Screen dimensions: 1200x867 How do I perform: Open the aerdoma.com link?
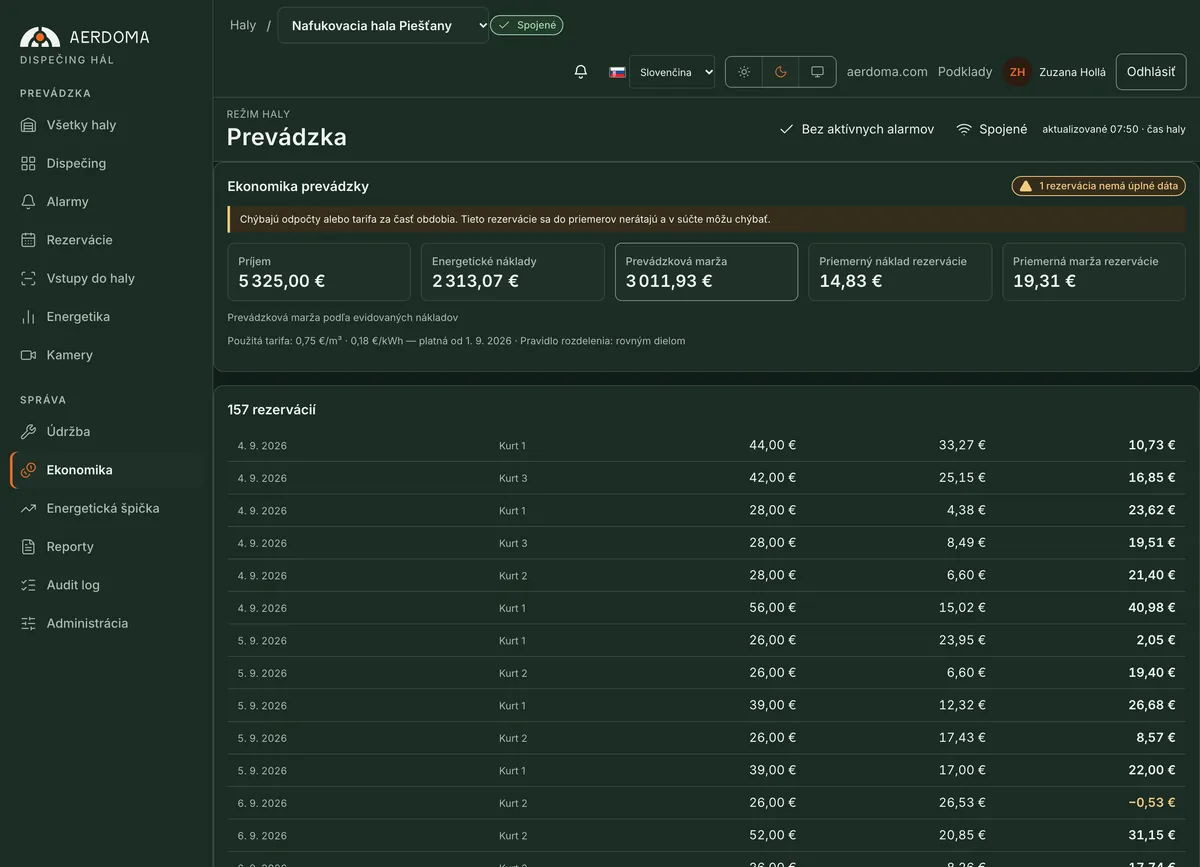click(887, 72)
